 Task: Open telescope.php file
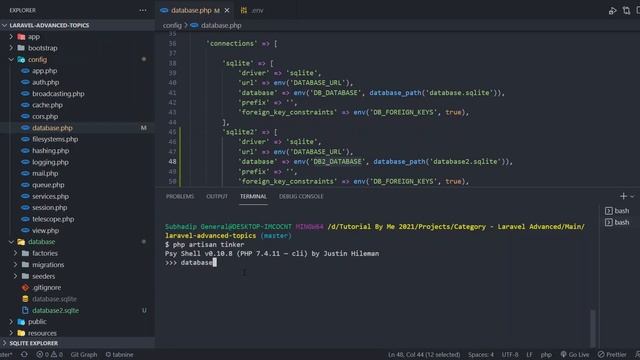tap(53, 219)
